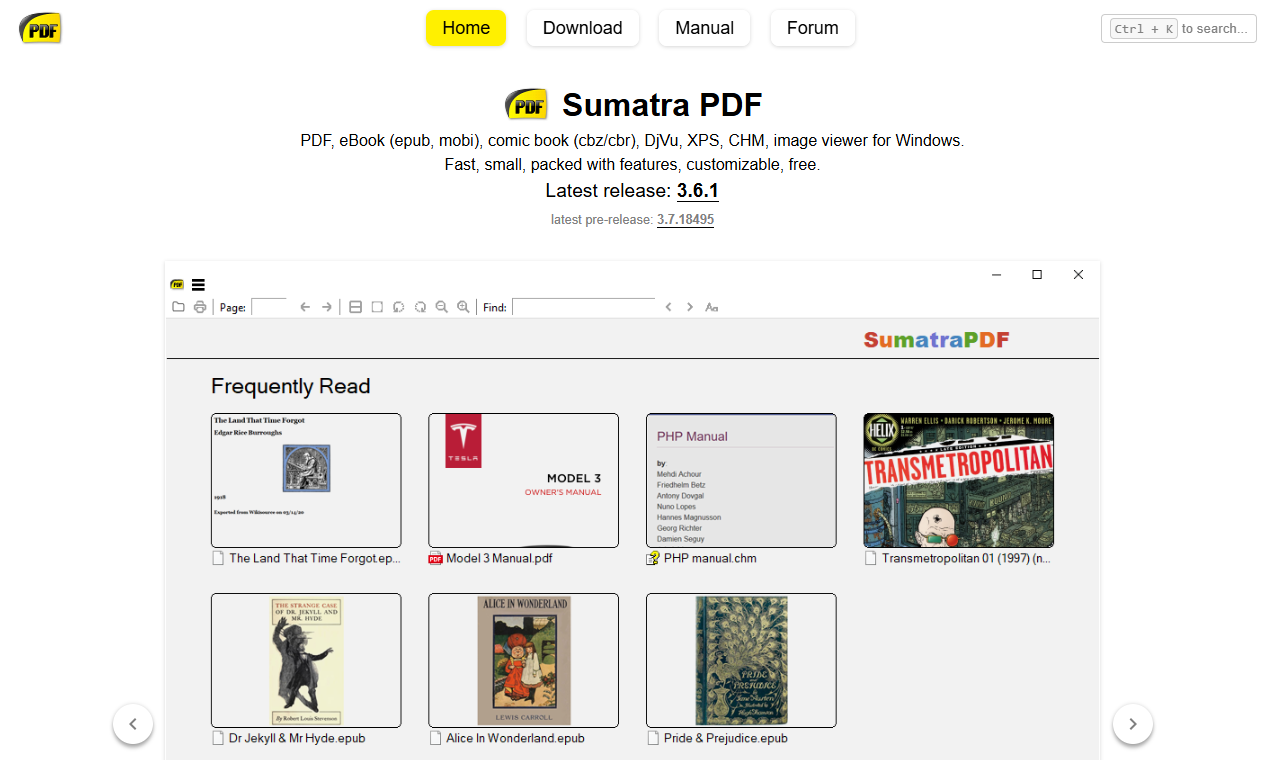
Task: Click the Page number input field
Action: coord(269,307)
